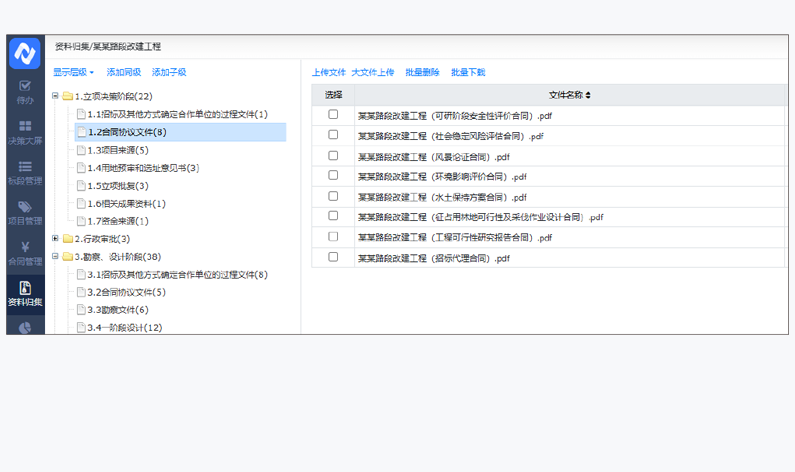
Task: Click the app logo icon in sidebar
Action: pos(25,54)
